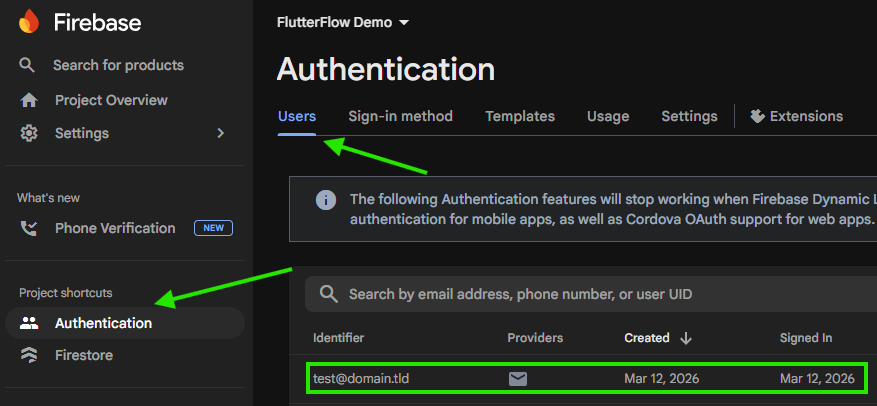Switch to the Sign-in method tab

tap(400, 116)
